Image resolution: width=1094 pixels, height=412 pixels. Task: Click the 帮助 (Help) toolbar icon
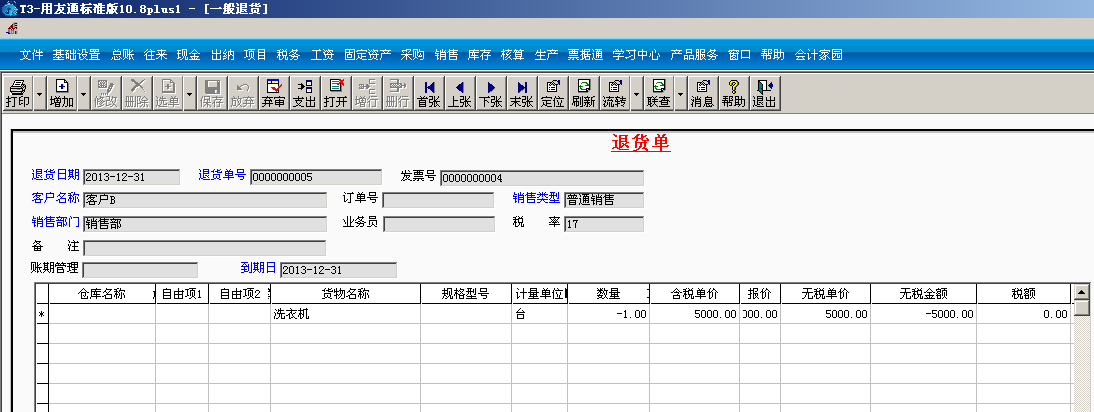click(733, 93)
